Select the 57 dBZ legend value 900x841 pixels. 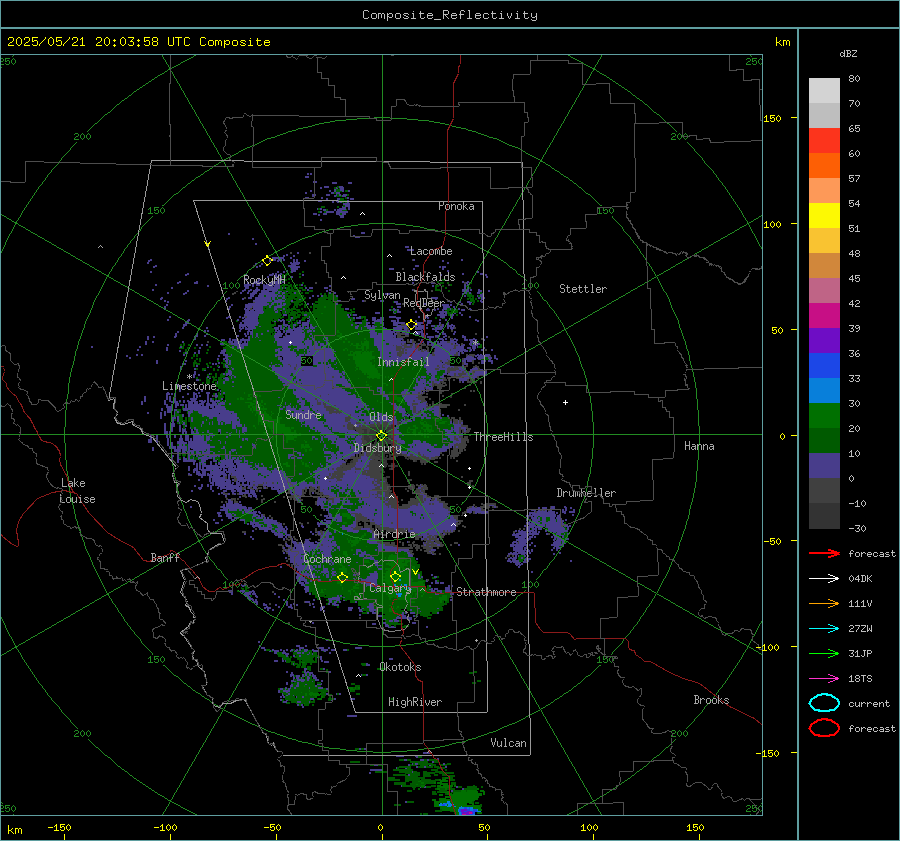tap(854, 179)
